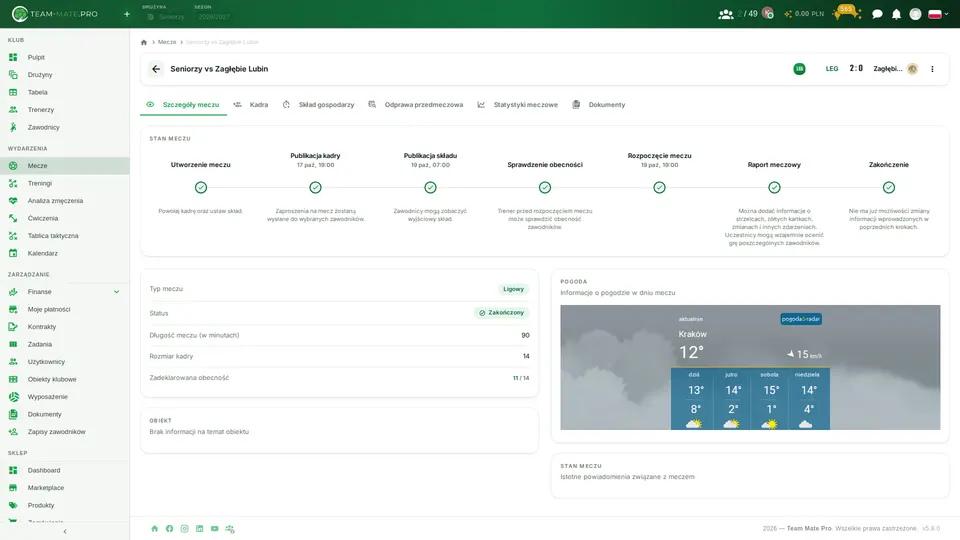Open footer YouTube icon
960x540 pixels.
pyautogui.click(x=214, y=528)
